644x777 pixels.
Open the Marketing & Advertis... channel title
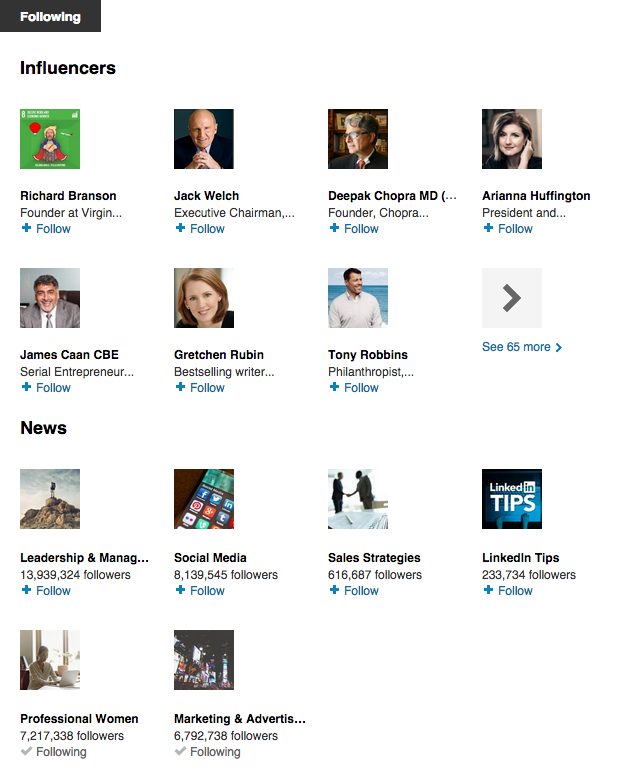click(240, 719)
